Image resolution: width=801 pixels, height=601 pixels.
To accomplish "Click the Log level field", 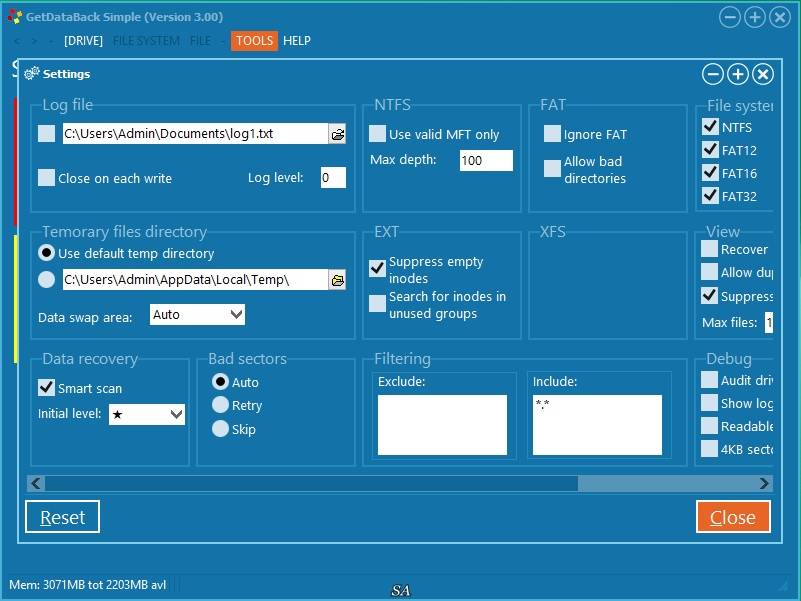I will pos(333,177).
